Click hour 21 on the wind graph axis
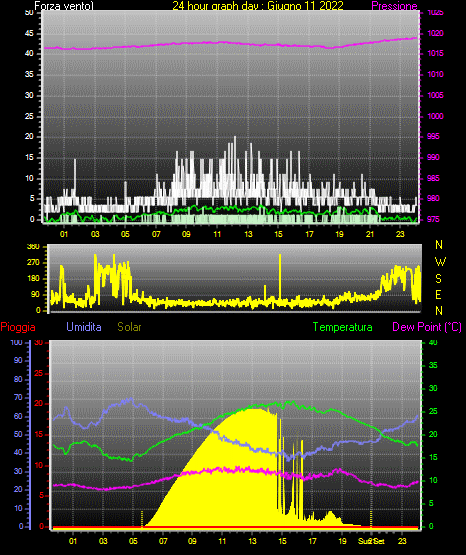This screenshot has height=555, width=466. pos(370,234)
